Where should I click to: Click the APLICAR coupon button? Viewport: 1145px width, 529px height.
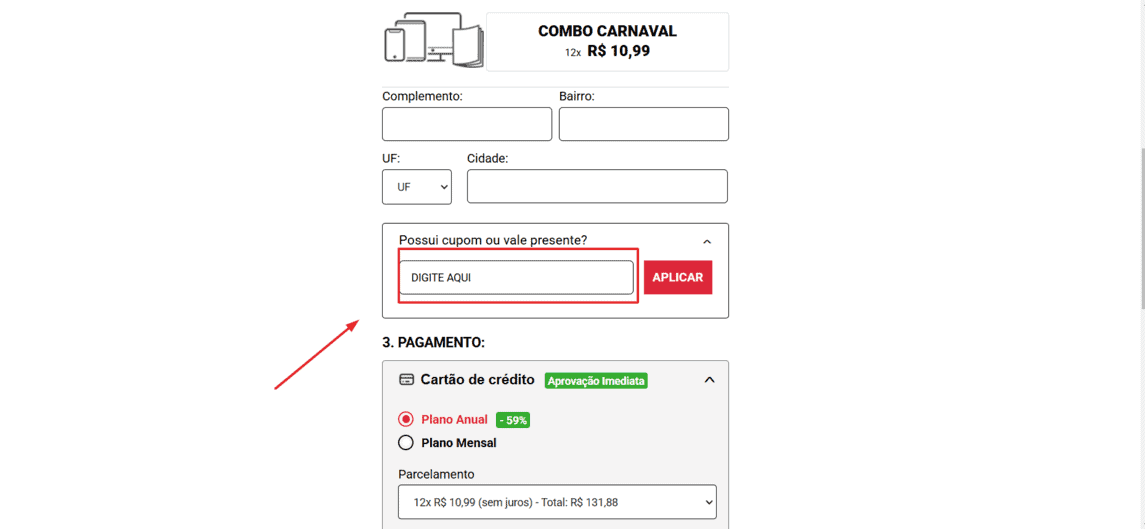coord(678,278)
